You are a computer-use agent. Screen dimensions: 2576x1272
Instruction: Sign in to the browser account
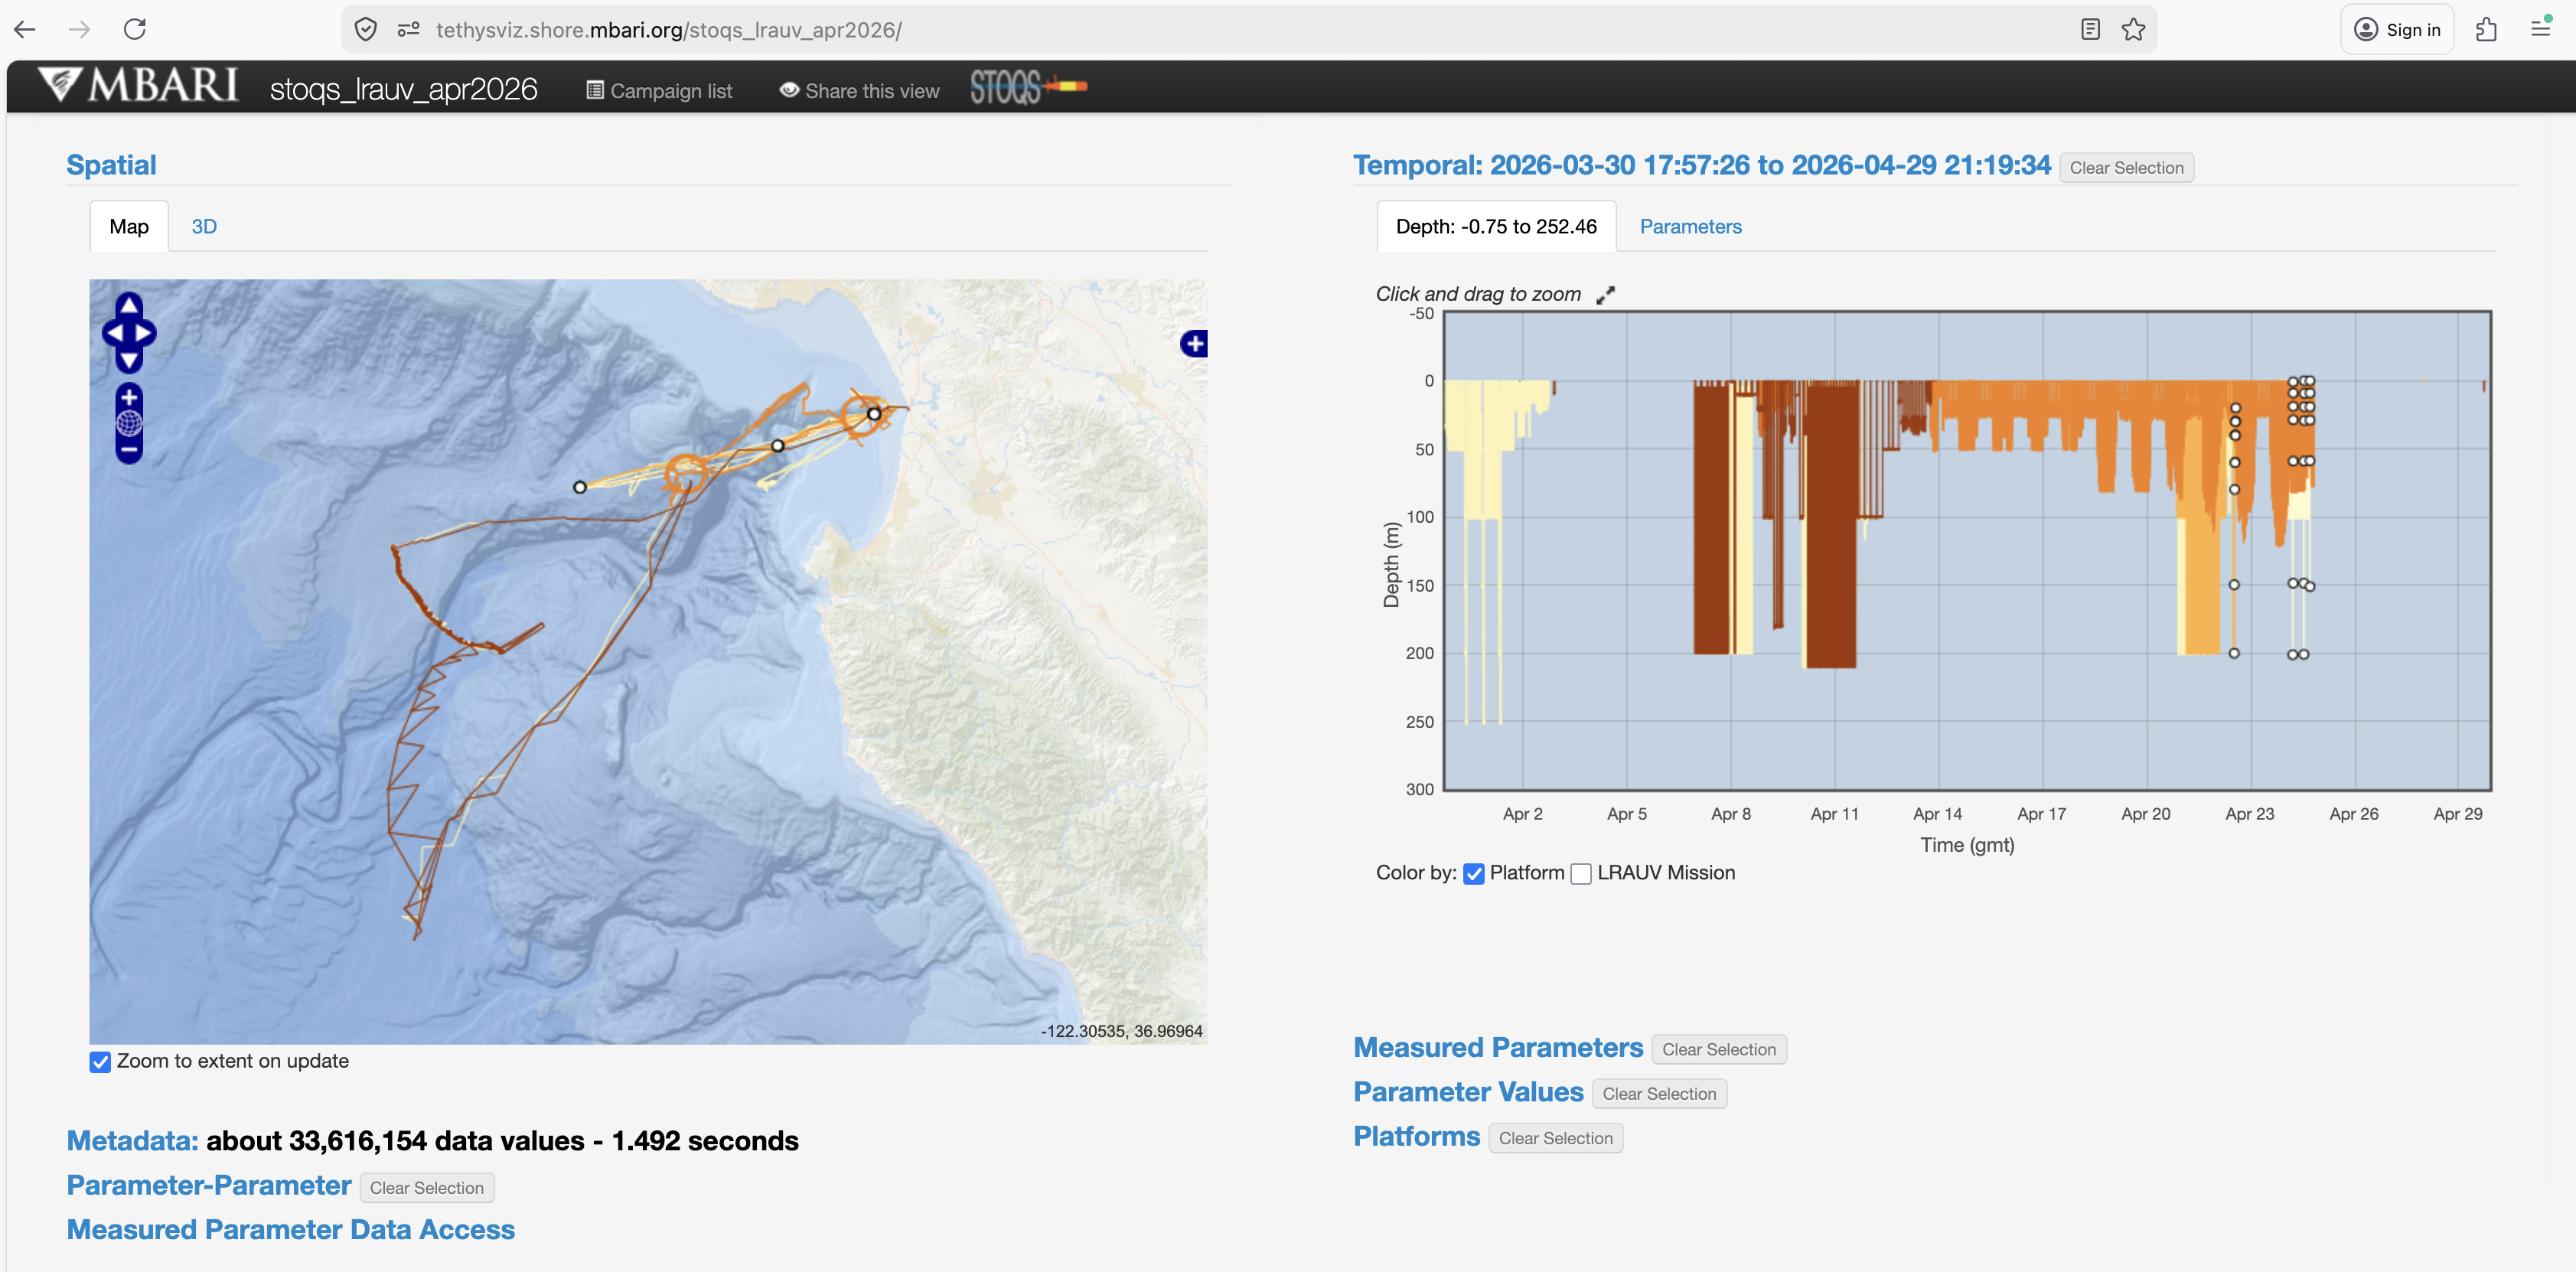2397,30
